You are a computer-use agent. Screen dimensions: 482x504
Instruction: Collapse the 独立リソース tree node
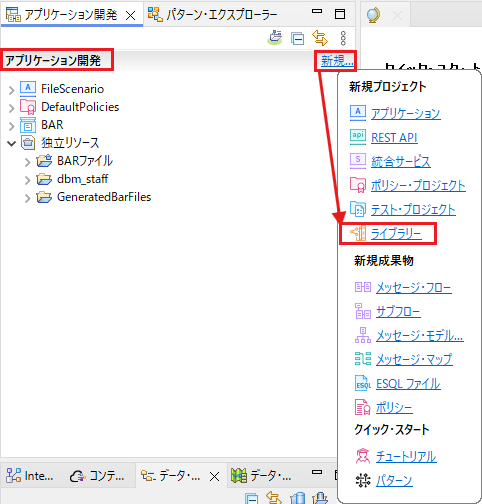coord(12,143)
